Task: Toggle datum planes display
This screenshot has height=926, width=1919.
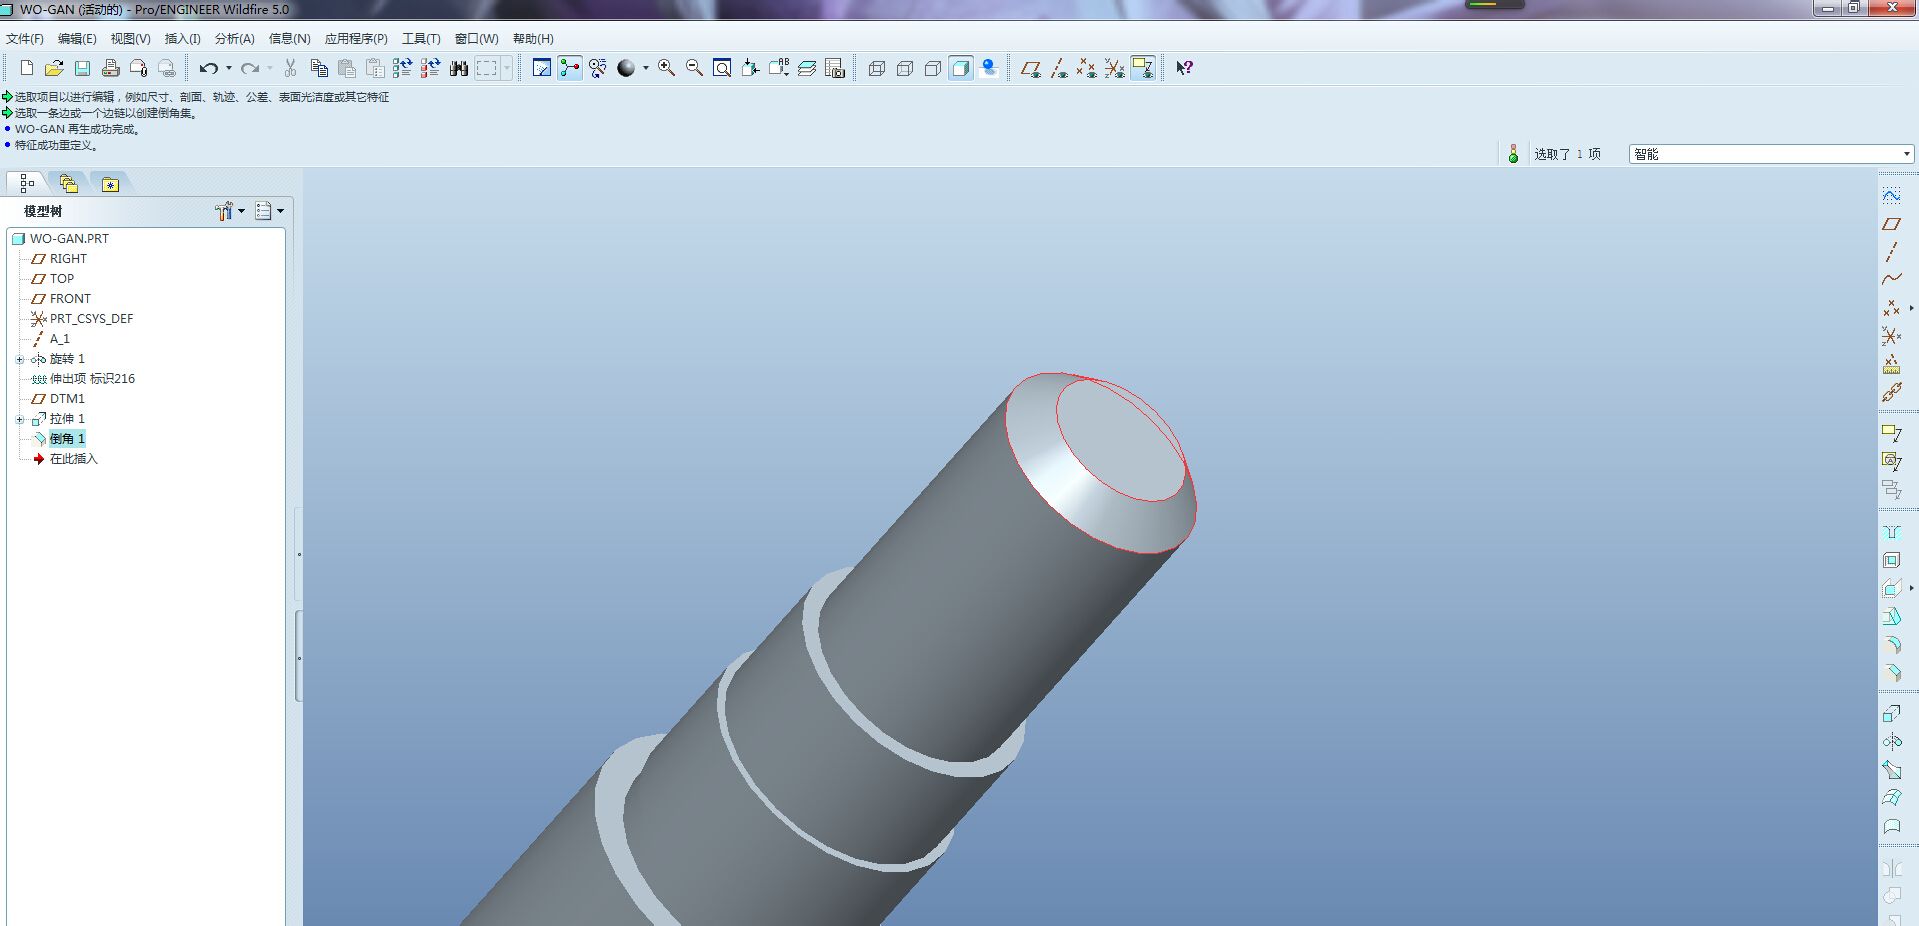Action: coord(1030,68)
